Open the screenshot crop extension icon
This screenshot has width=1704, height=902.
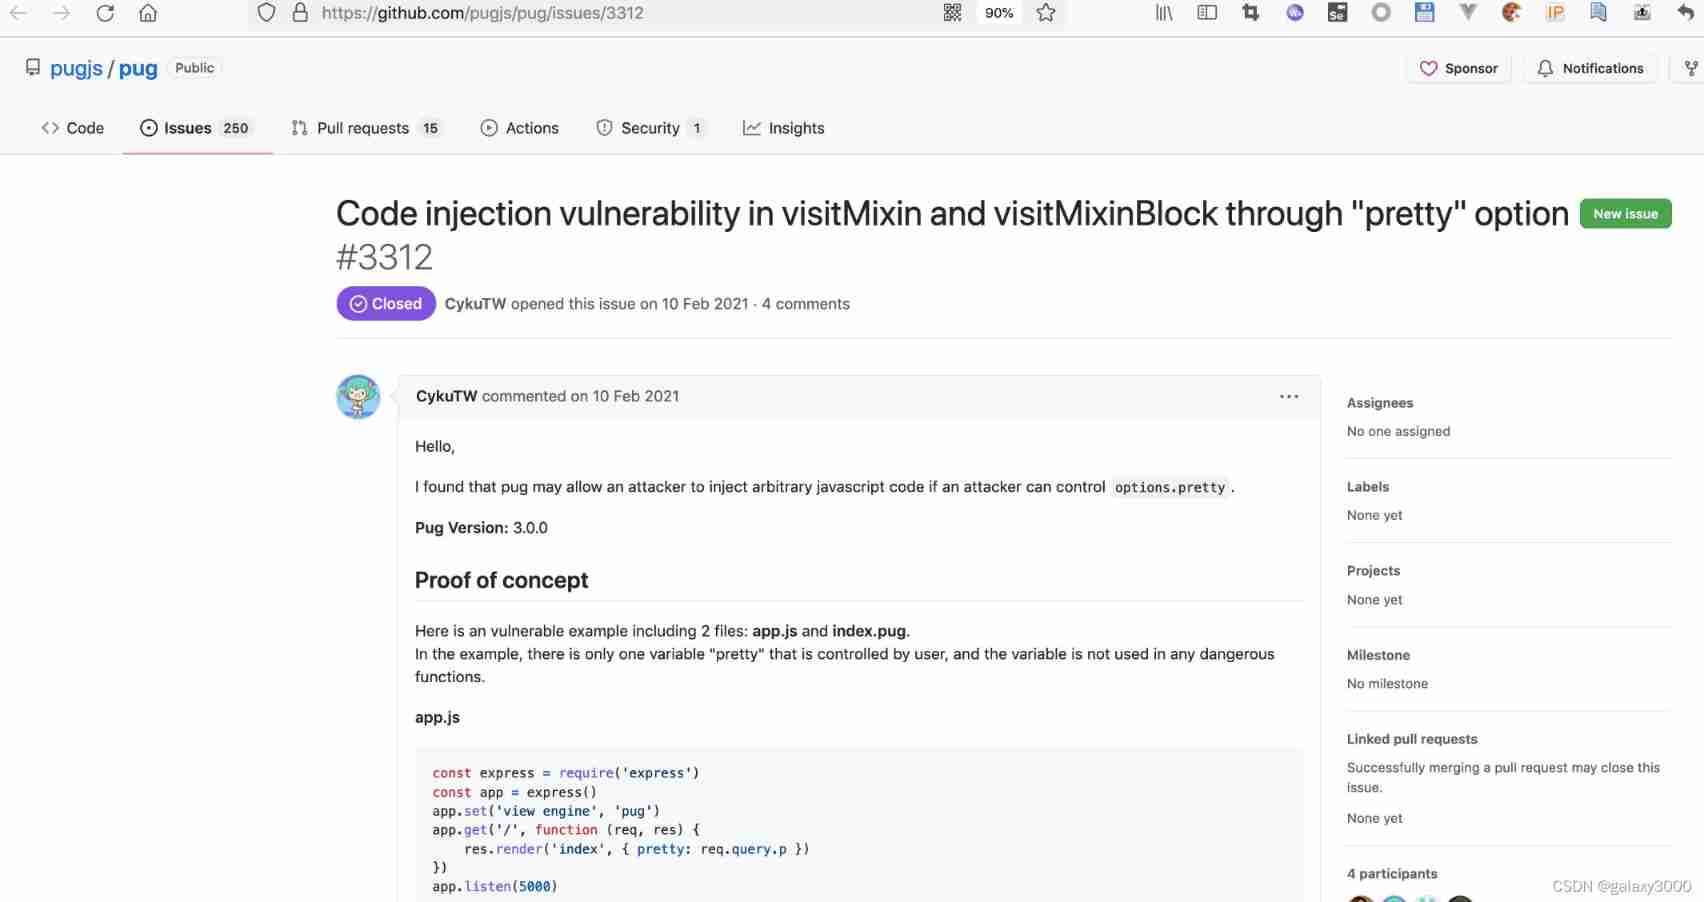click(1251, 13)
